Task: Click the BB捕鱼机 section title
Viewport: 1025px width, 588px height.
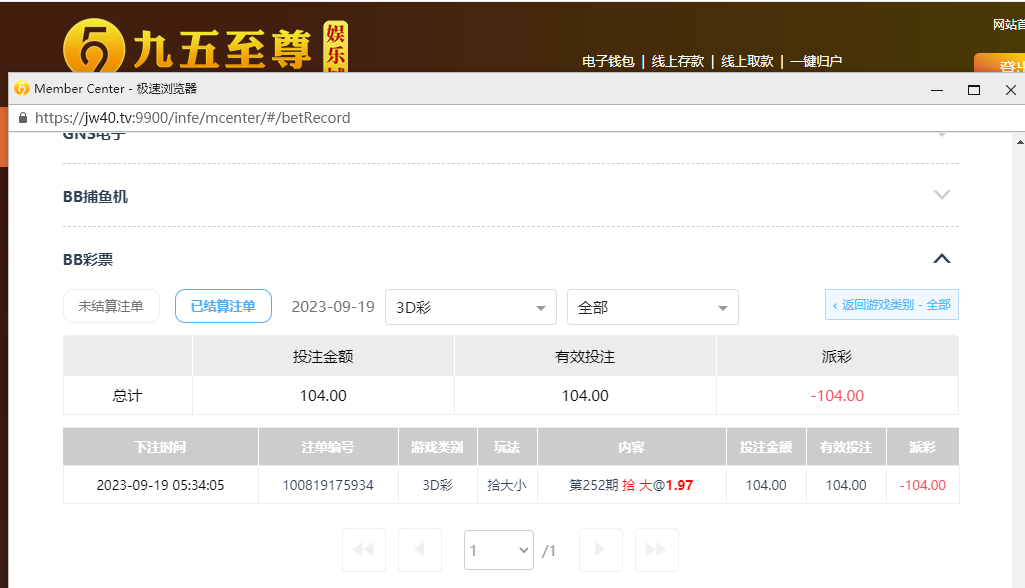Action: tap(95, 197)
